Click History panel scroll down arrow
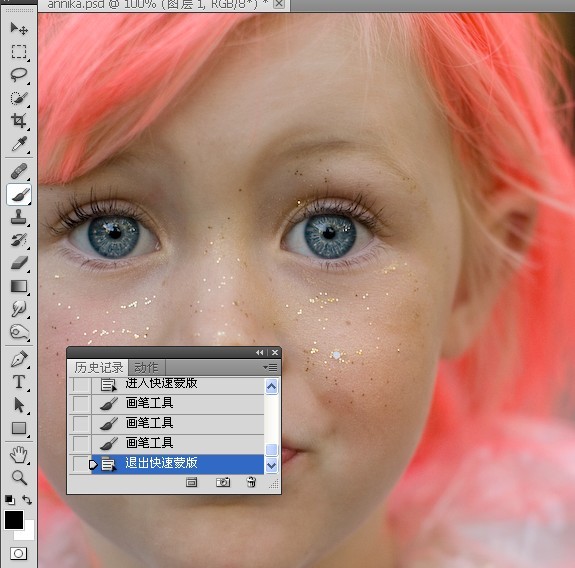Viewport: 575px width, 568px height. tap(271, 466)
